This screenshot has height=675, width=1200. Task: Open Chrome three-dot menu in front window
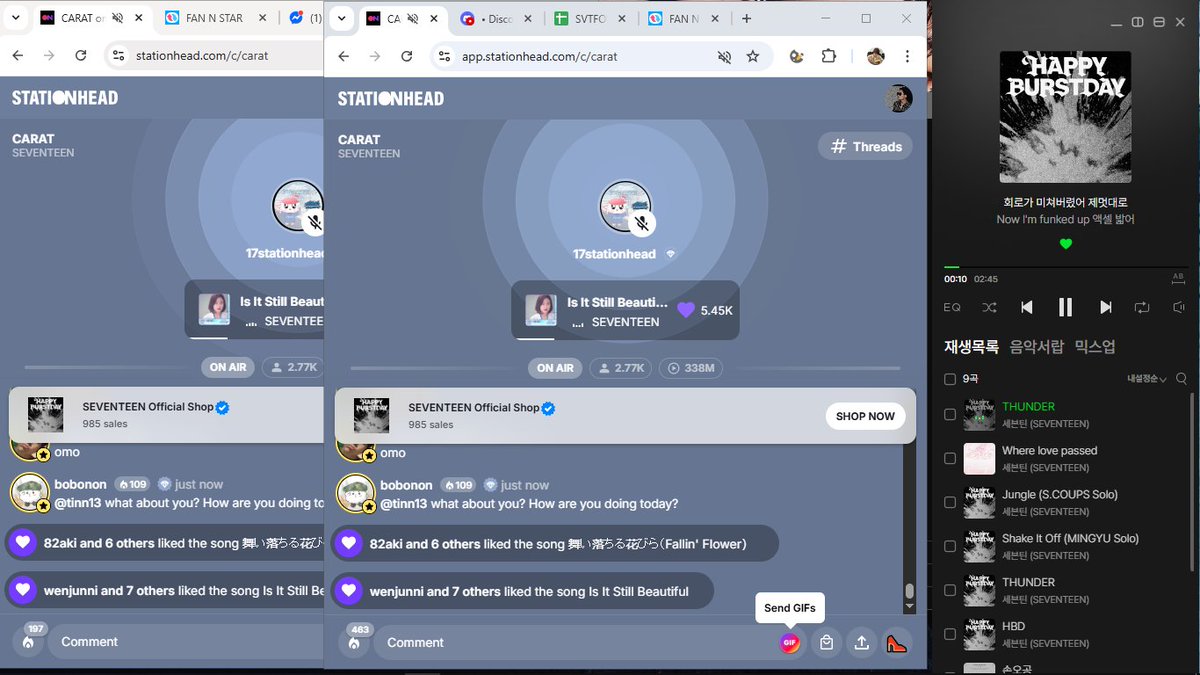[x=907, y=57]
